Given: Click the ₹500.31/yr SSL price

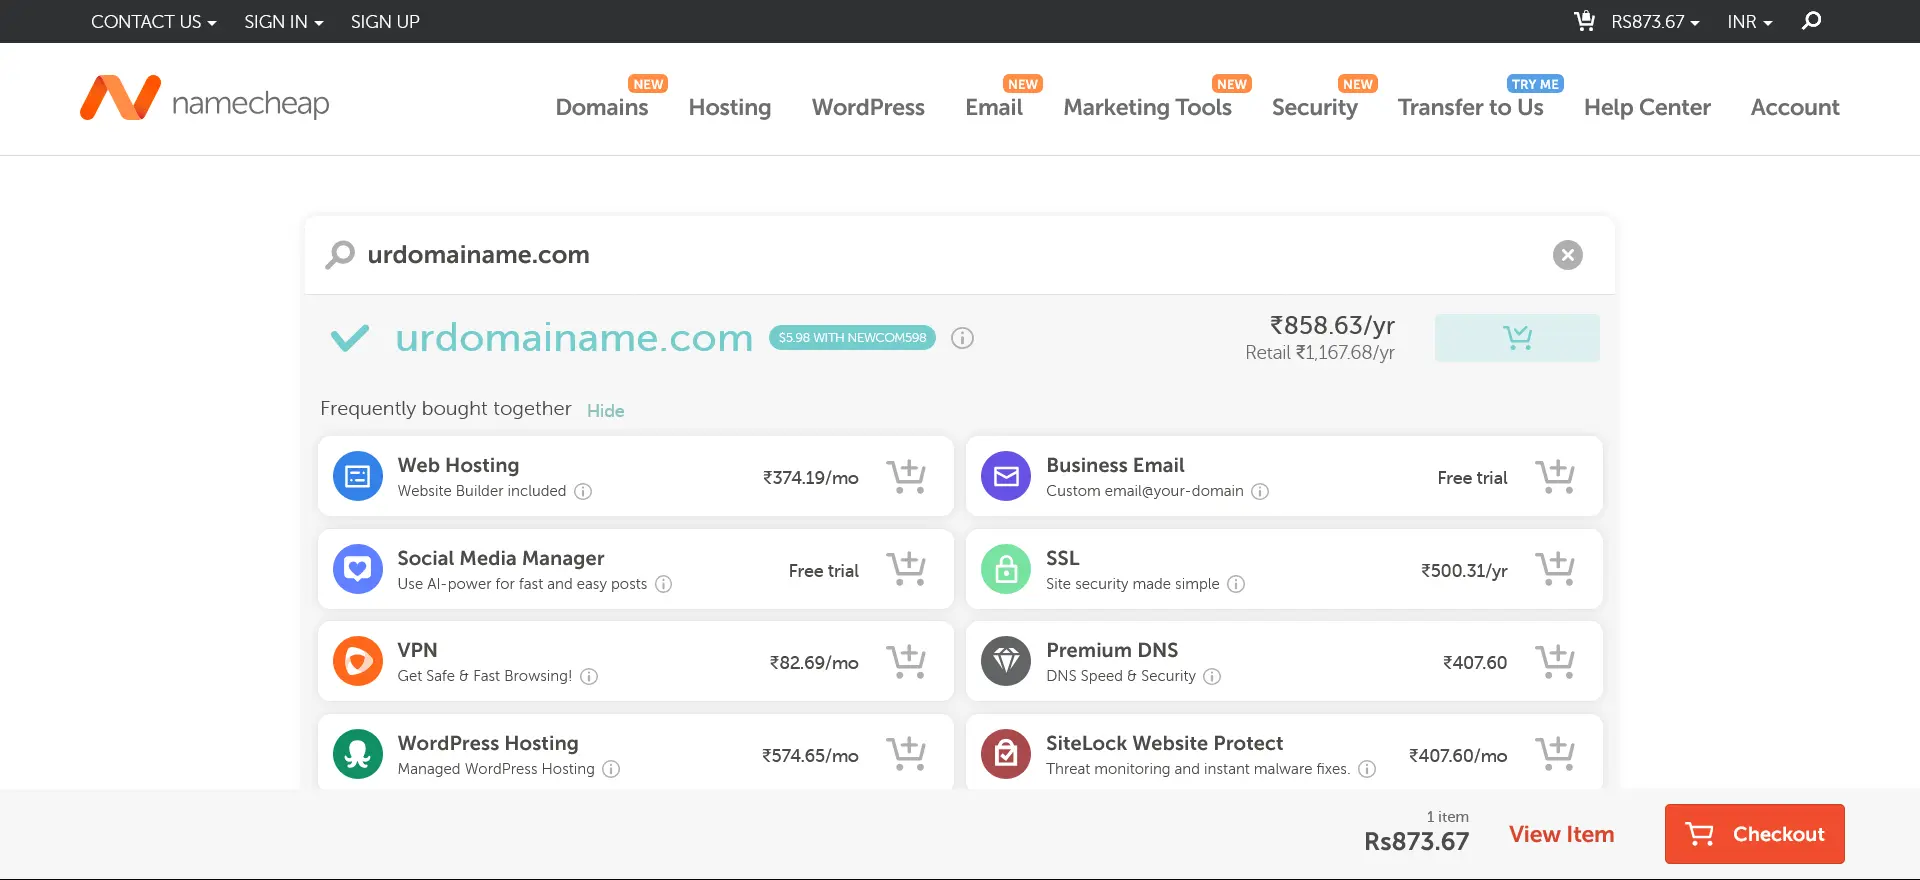Looking at the screenshot, I should pos(1464,571).
